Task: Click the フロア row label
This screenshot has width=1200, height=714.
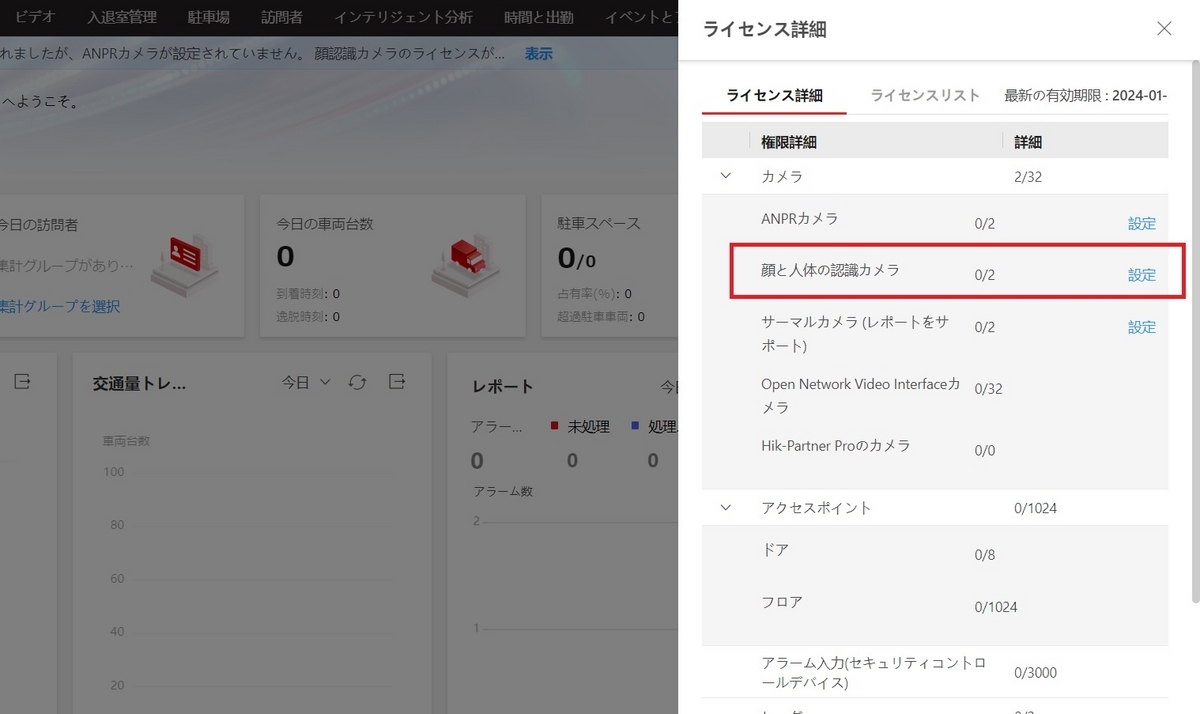Action: (x=782, y=602)
